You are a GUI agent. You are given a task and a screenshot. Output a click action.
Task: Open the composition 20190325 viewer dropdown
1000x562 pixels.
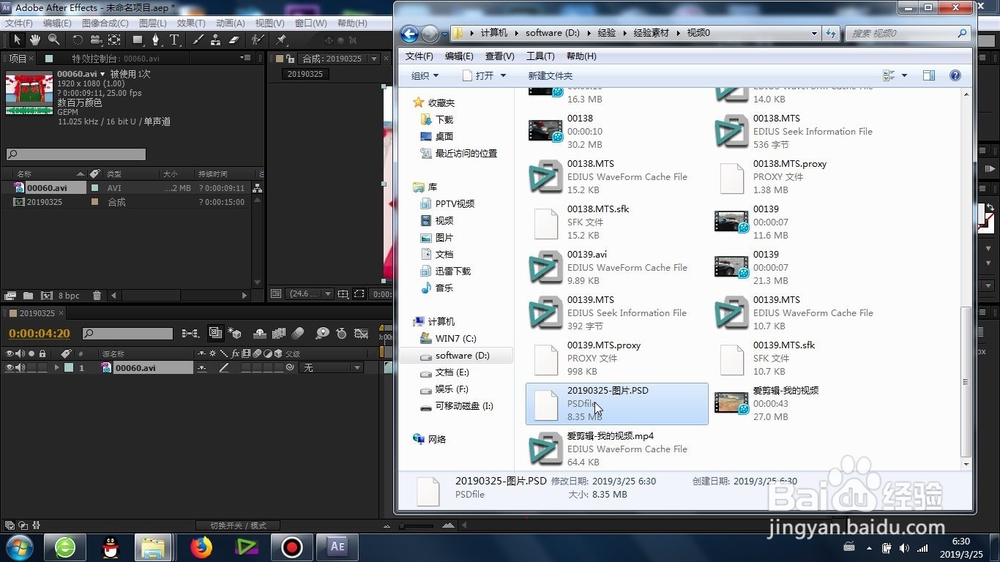coord(374,59)
